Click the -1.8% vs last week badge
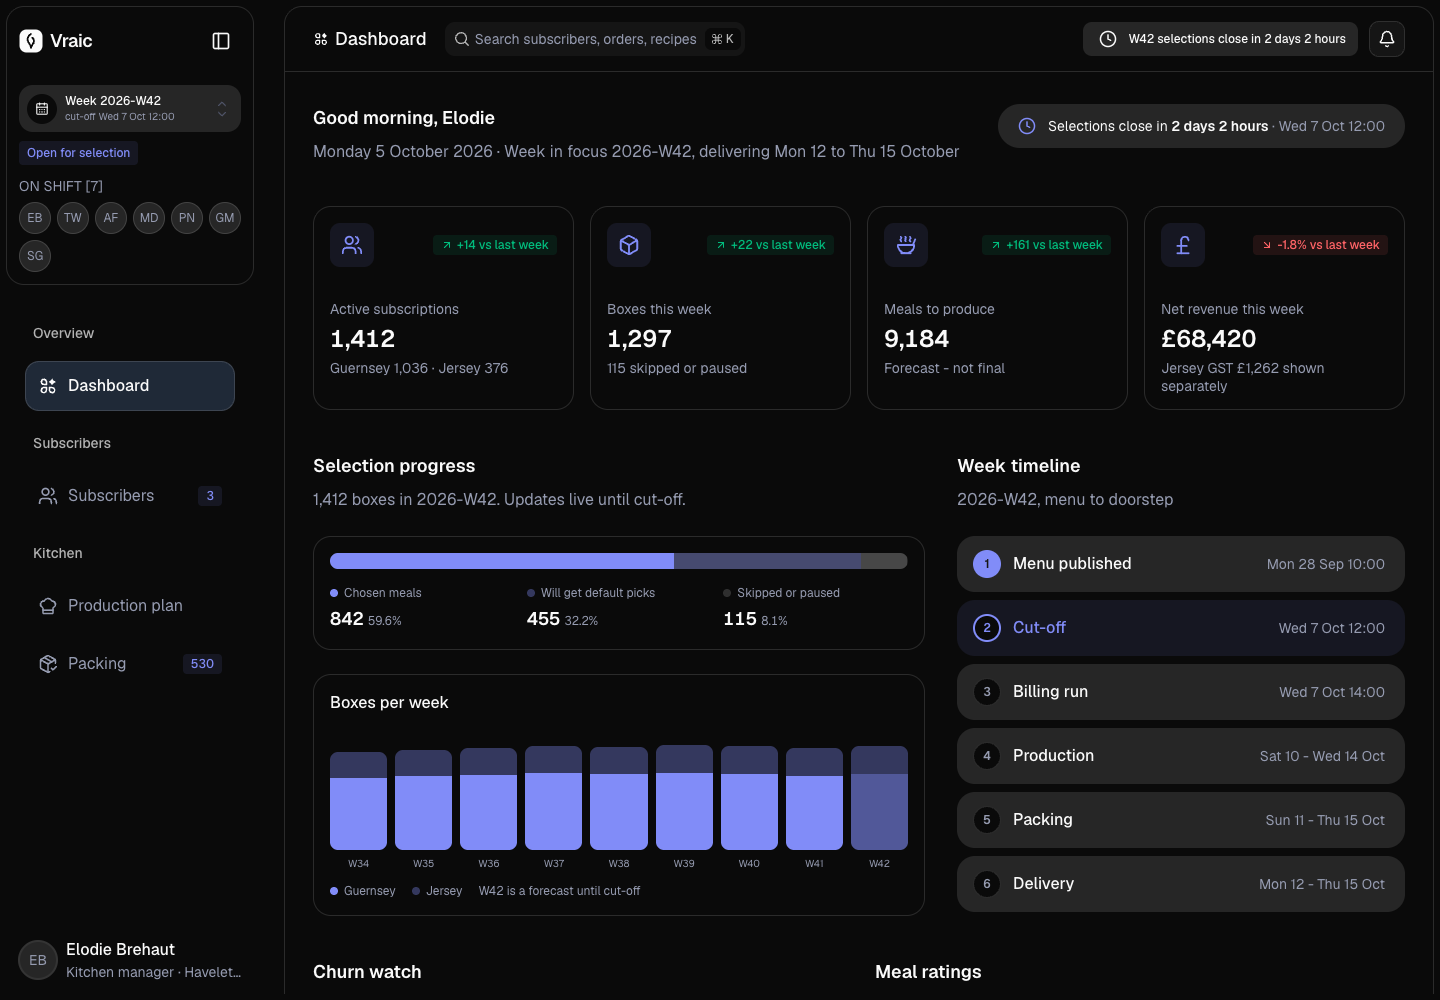This screenshot has height=1000, width=1440. (x=1320, y=245)
